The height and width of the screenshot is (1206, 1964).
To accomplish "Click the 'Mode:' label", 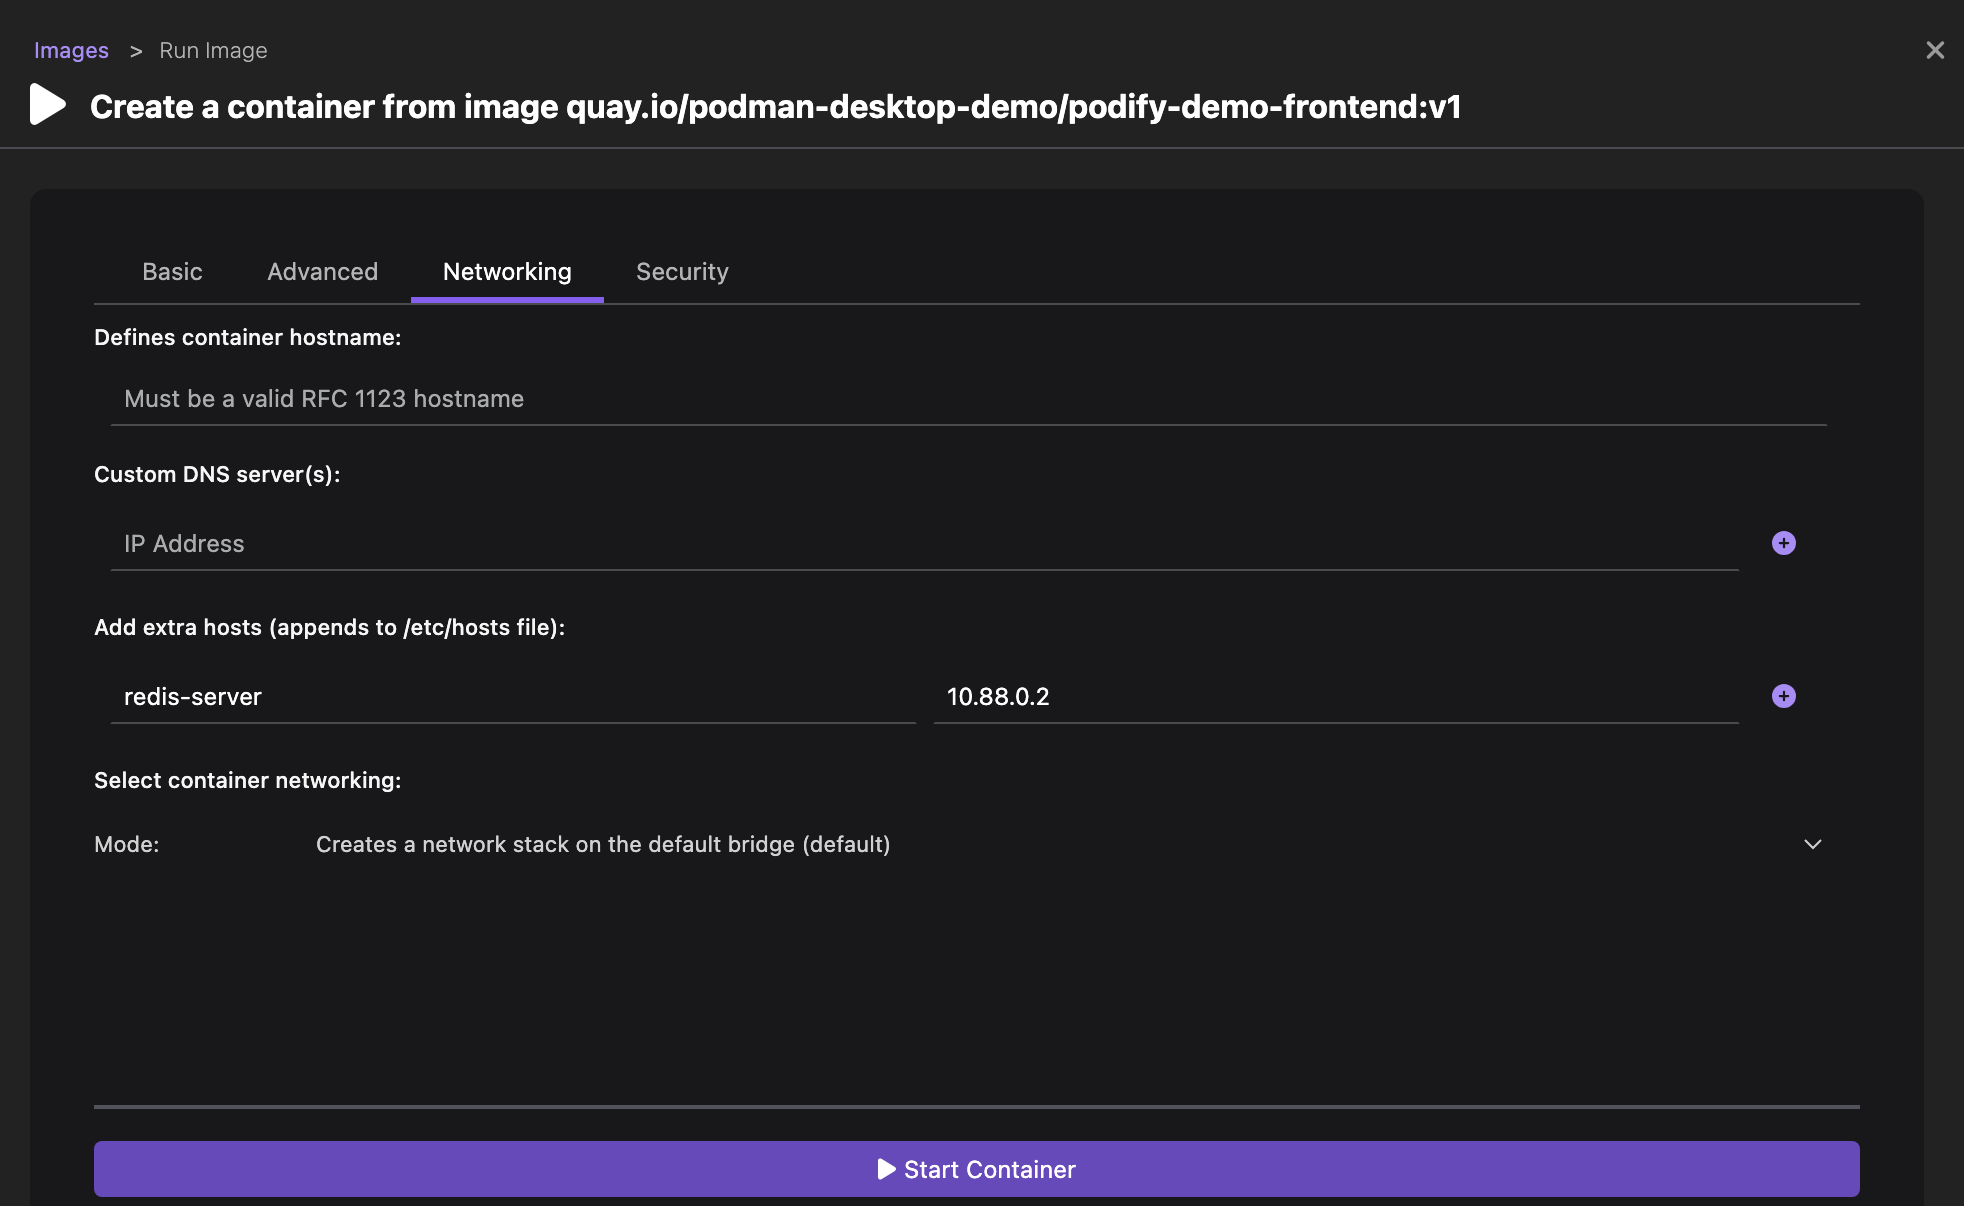I will [127, 845].
